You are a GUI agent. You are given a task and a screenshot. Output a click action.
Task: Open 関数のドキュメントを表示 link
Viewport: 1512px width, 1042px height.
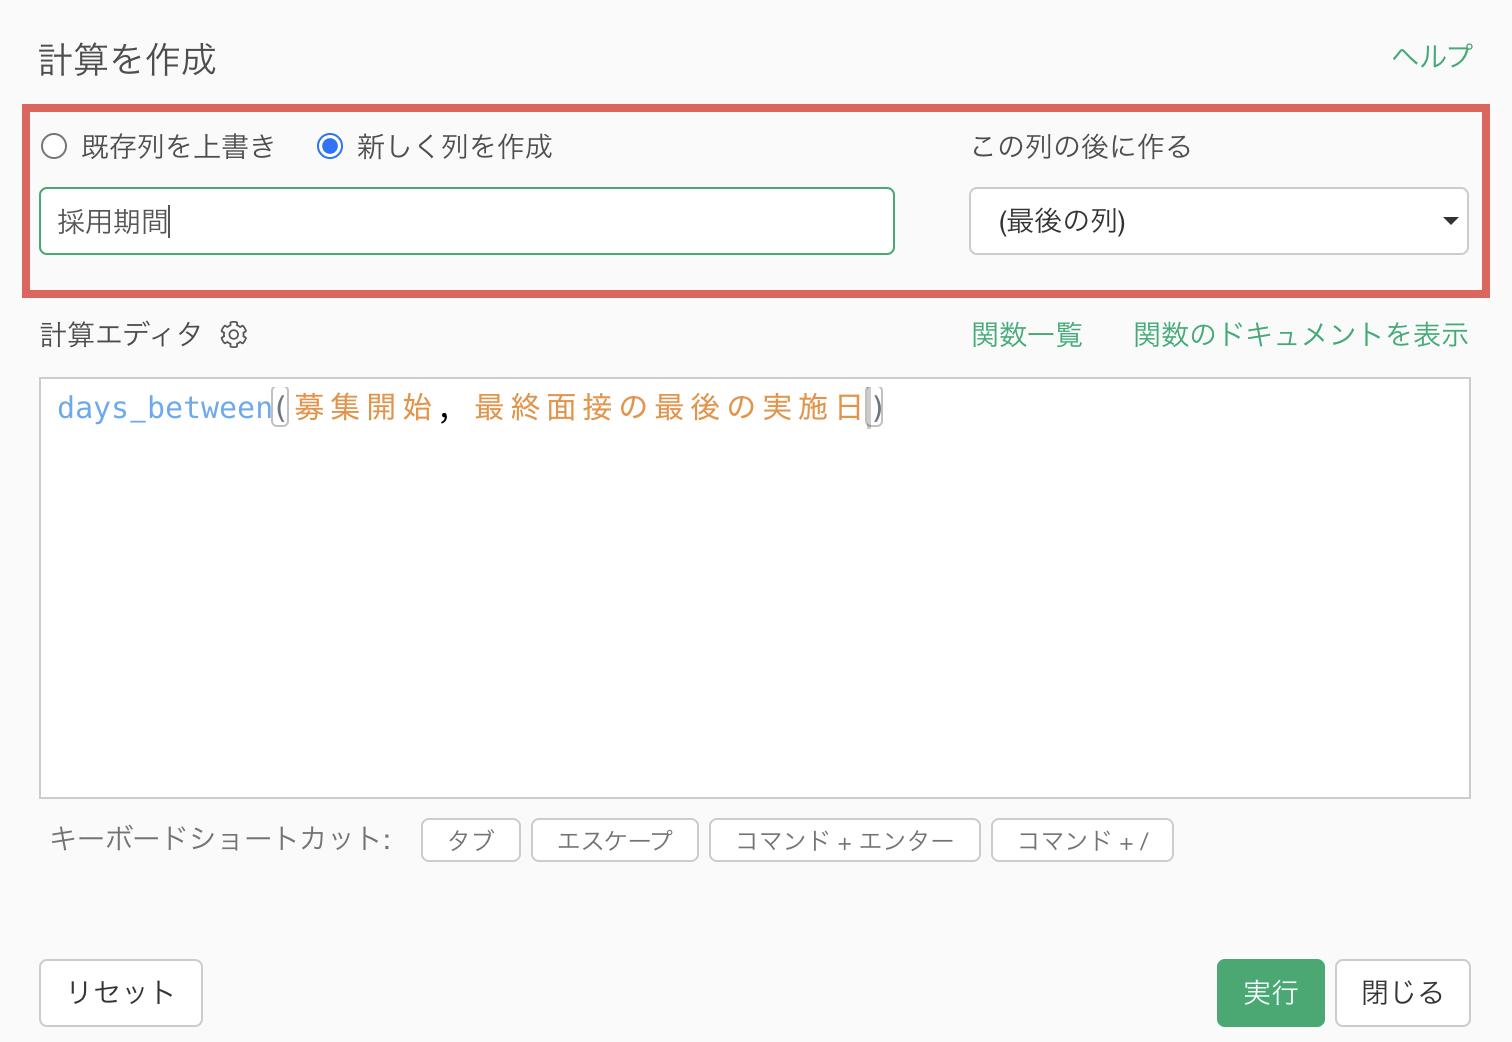(x=1301, y=335)
